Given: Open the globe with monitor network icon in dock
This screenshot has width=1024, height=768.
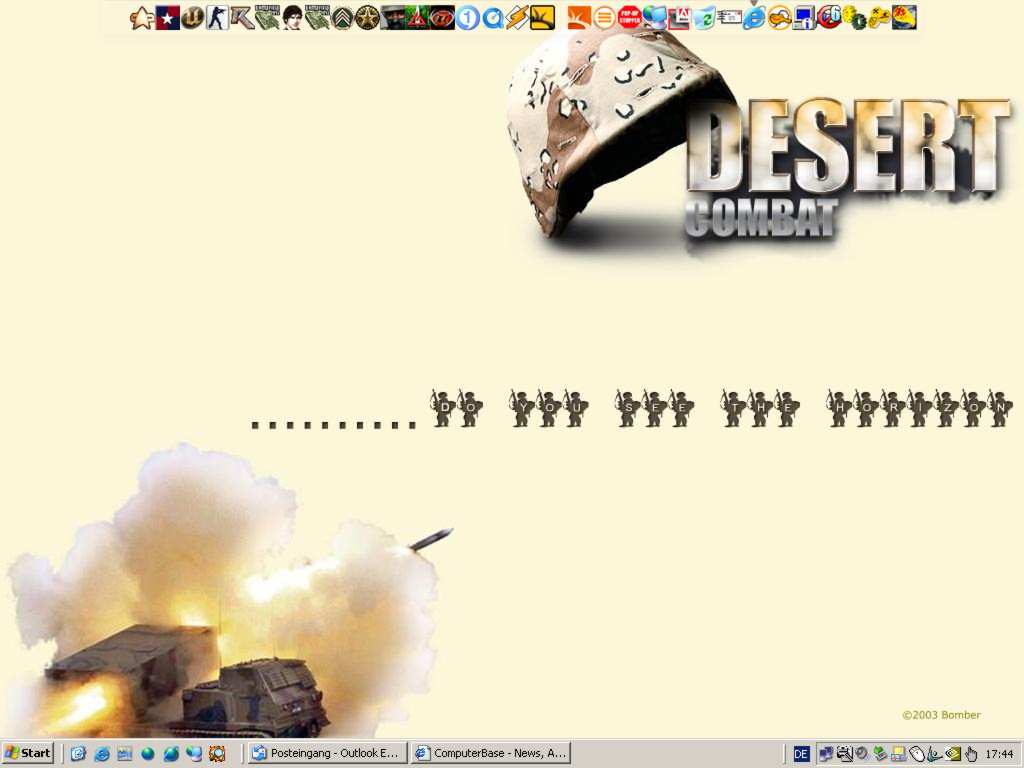Looking at the screenshot, I should [x=654, y=18].
